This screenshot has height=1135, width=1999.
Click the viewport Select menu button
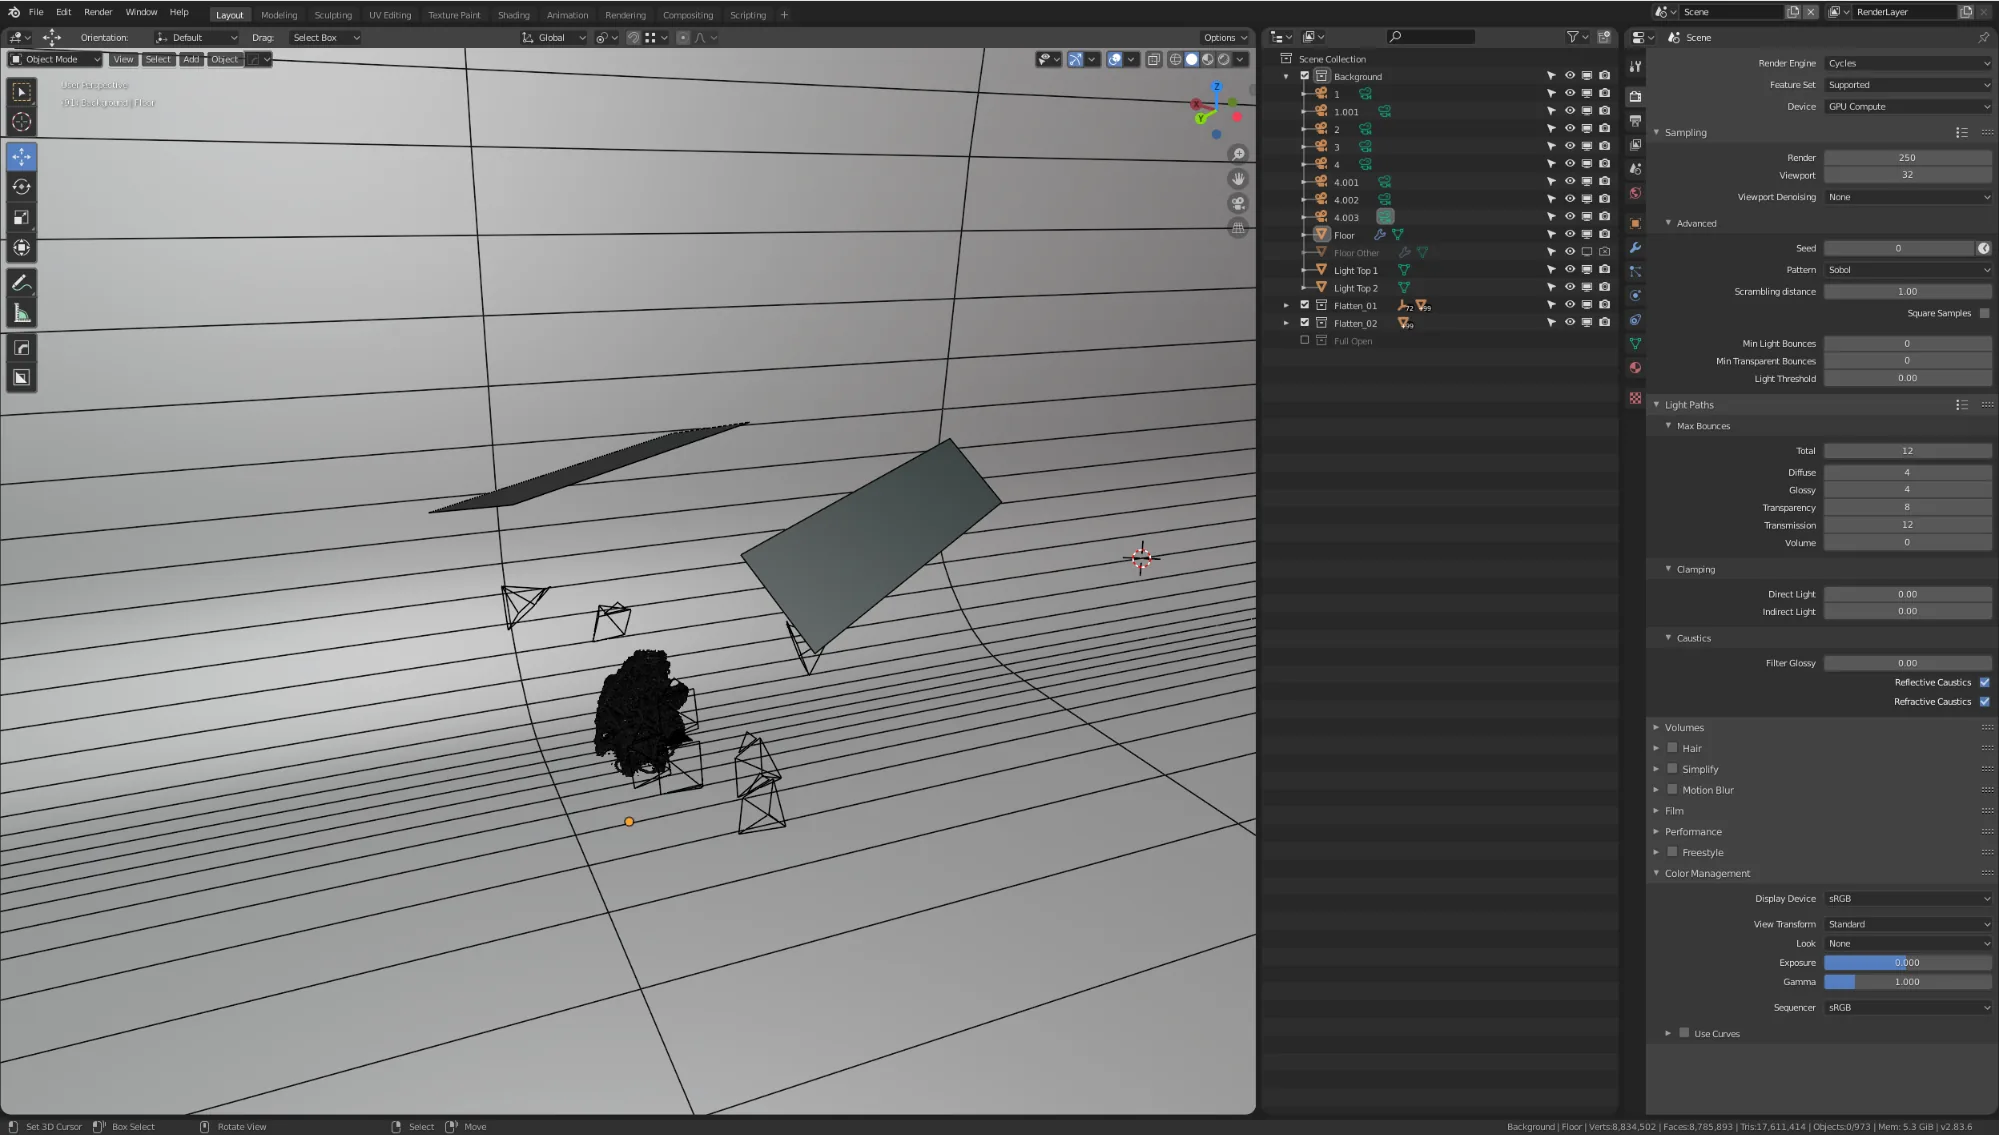(158, 59)
